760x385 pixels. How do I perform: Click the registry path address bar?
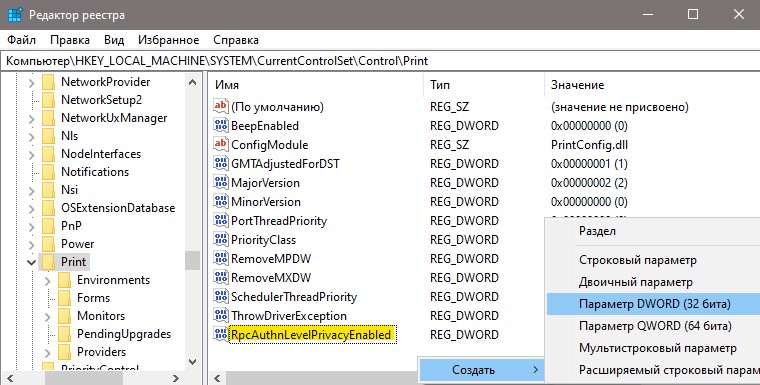coord(380,61)
